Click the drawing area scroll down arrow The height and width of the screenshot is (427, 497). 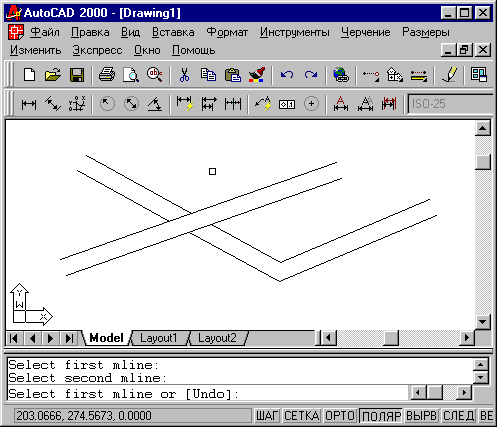(x=483, y=322)
